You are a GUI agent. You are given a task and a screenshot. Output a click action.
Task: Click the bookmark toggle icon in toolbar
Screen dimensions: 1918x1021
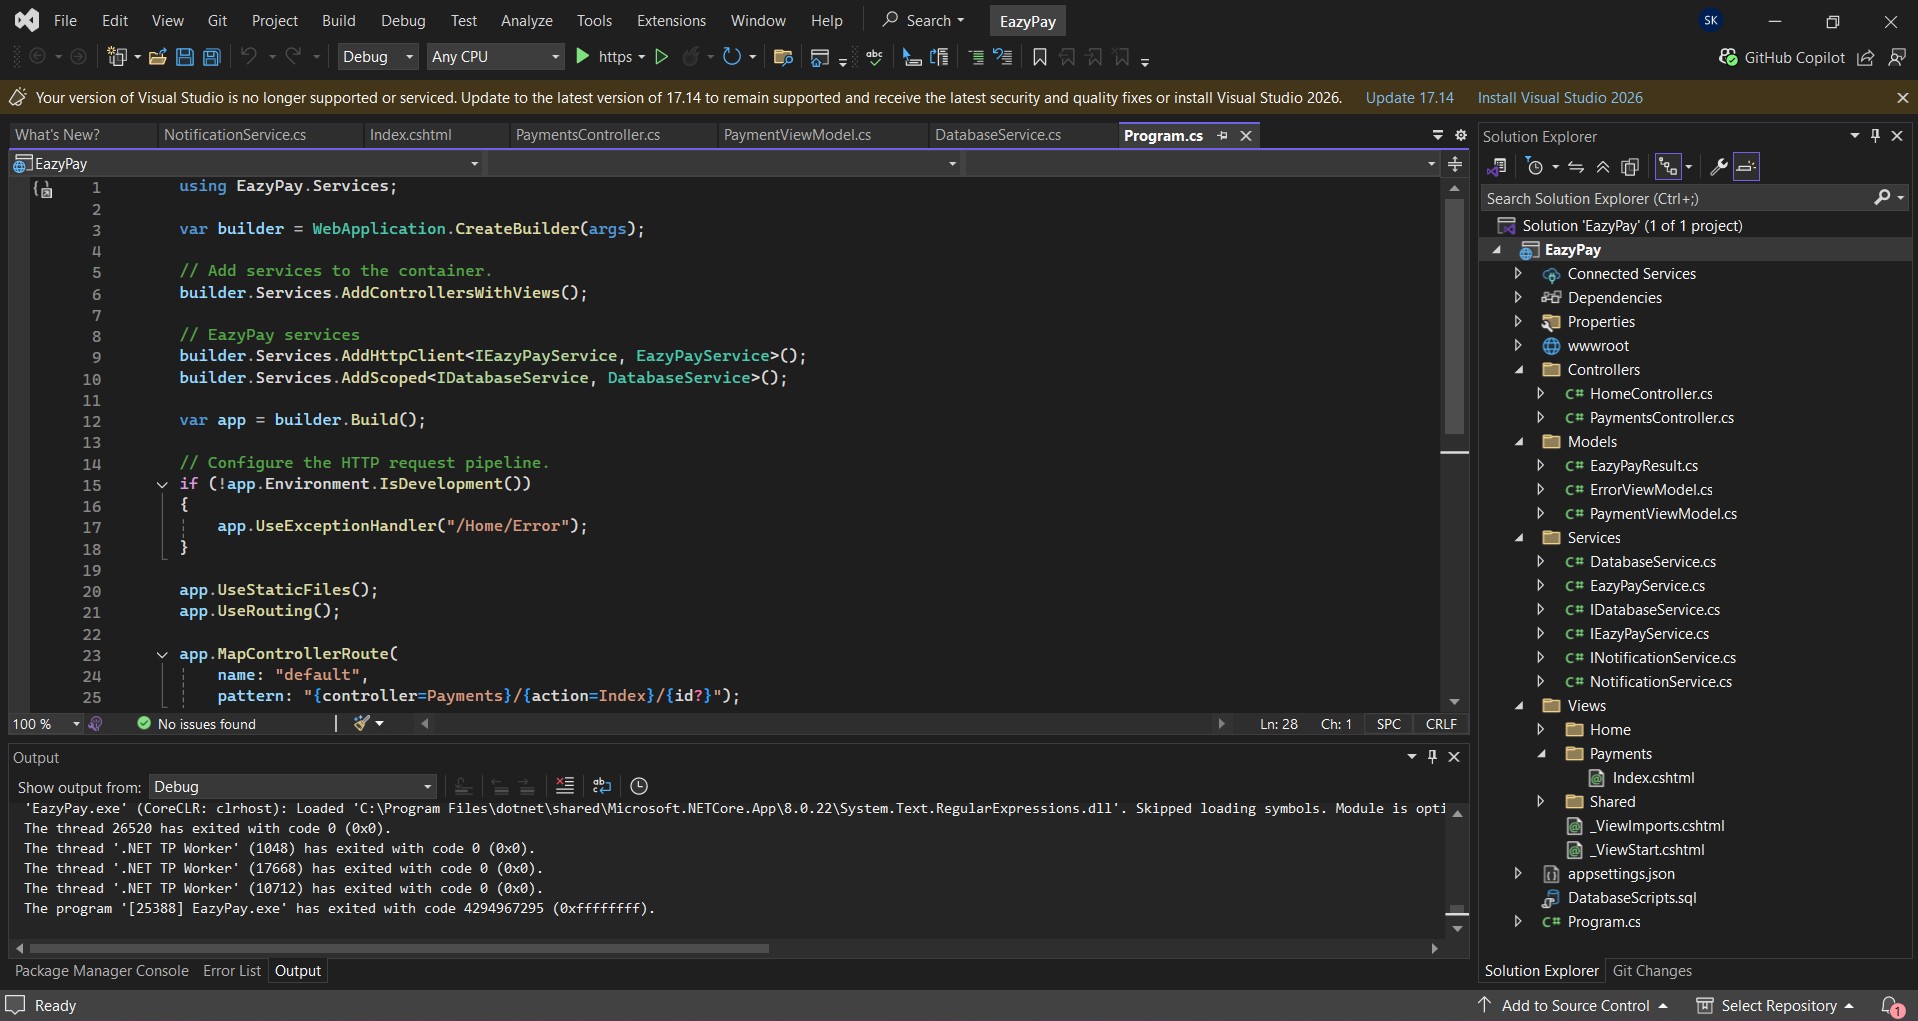[x=1040, y=57]
